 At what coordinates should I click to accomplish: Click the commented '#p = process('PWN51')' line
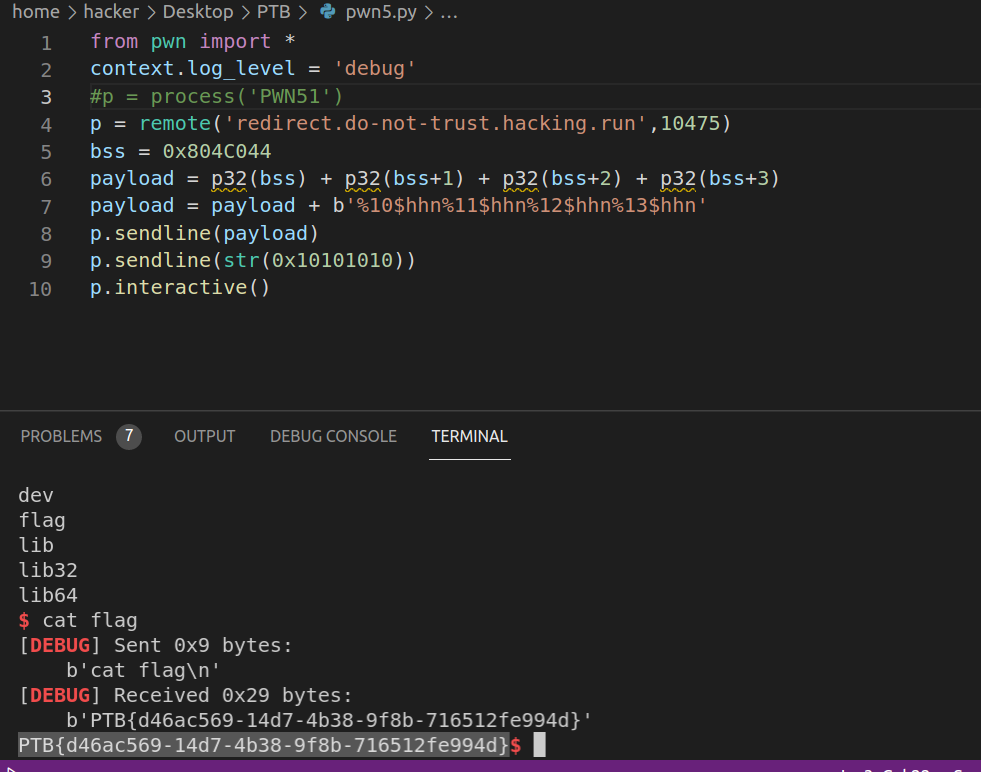tap(216, 96)
